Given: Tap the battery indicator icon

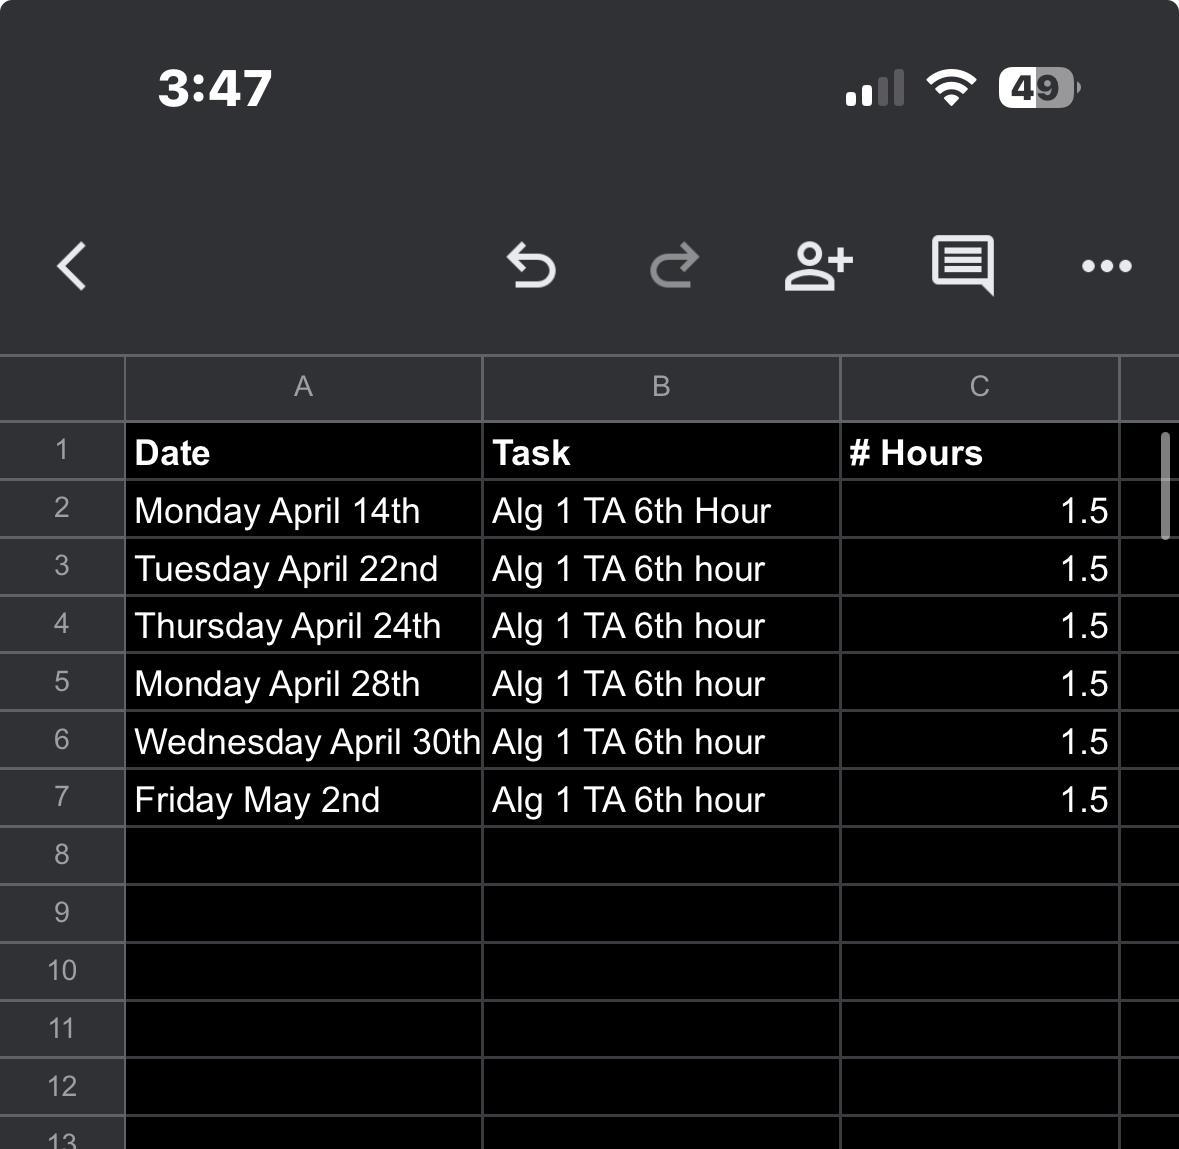Looking at the screenshot, I should click(1038, 88).
